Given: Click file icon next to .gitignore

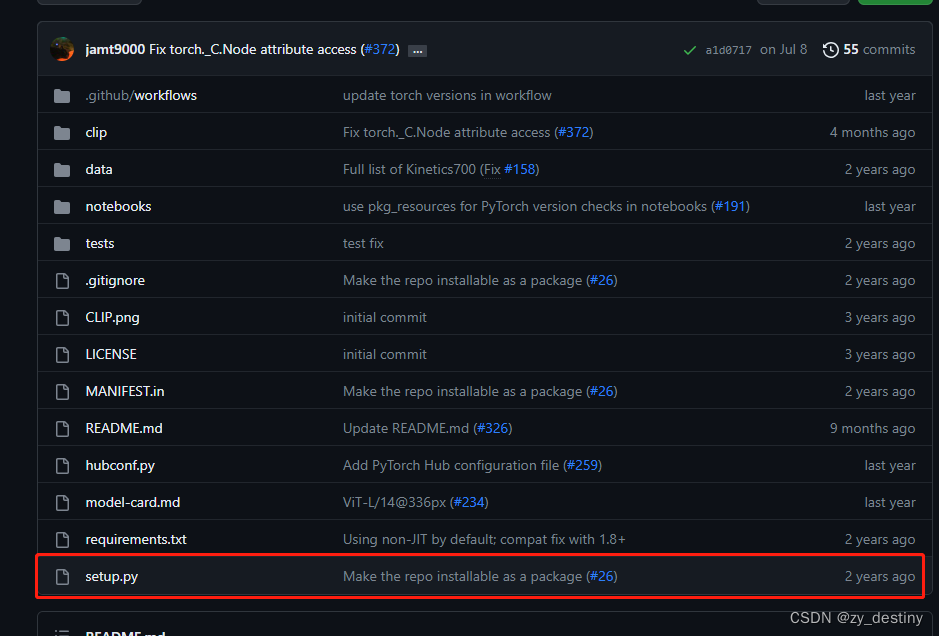Looking at the screenshot, I should [x=62, y=281].
